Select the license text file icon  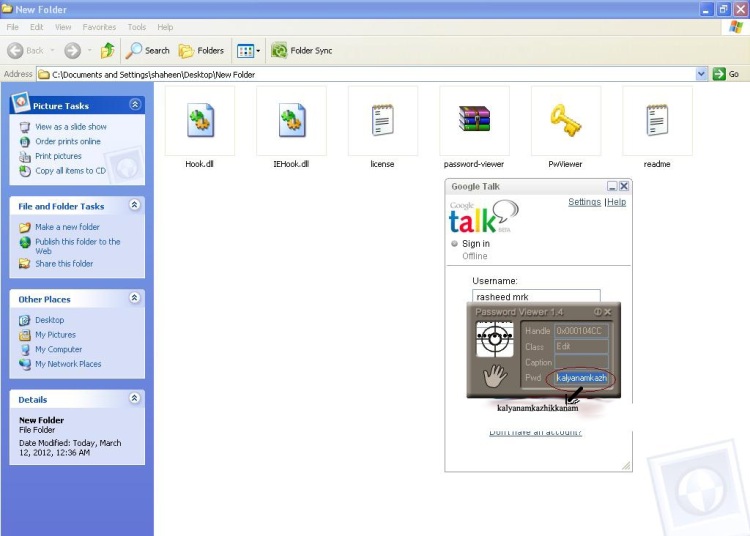pos(383,120)
